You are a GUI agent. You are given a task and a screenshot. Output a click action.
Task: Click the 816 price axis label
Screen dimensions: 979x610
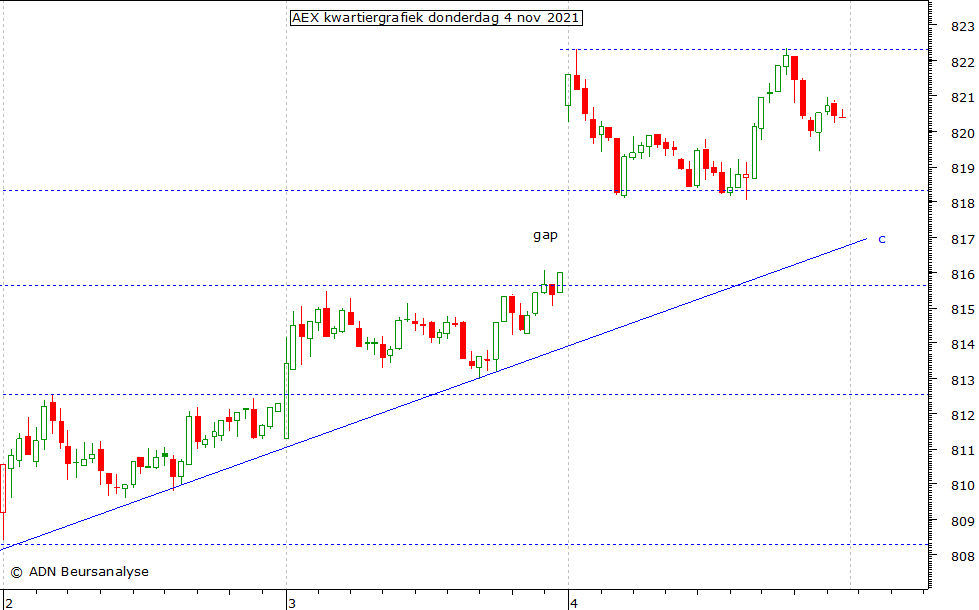coord(962,274)
